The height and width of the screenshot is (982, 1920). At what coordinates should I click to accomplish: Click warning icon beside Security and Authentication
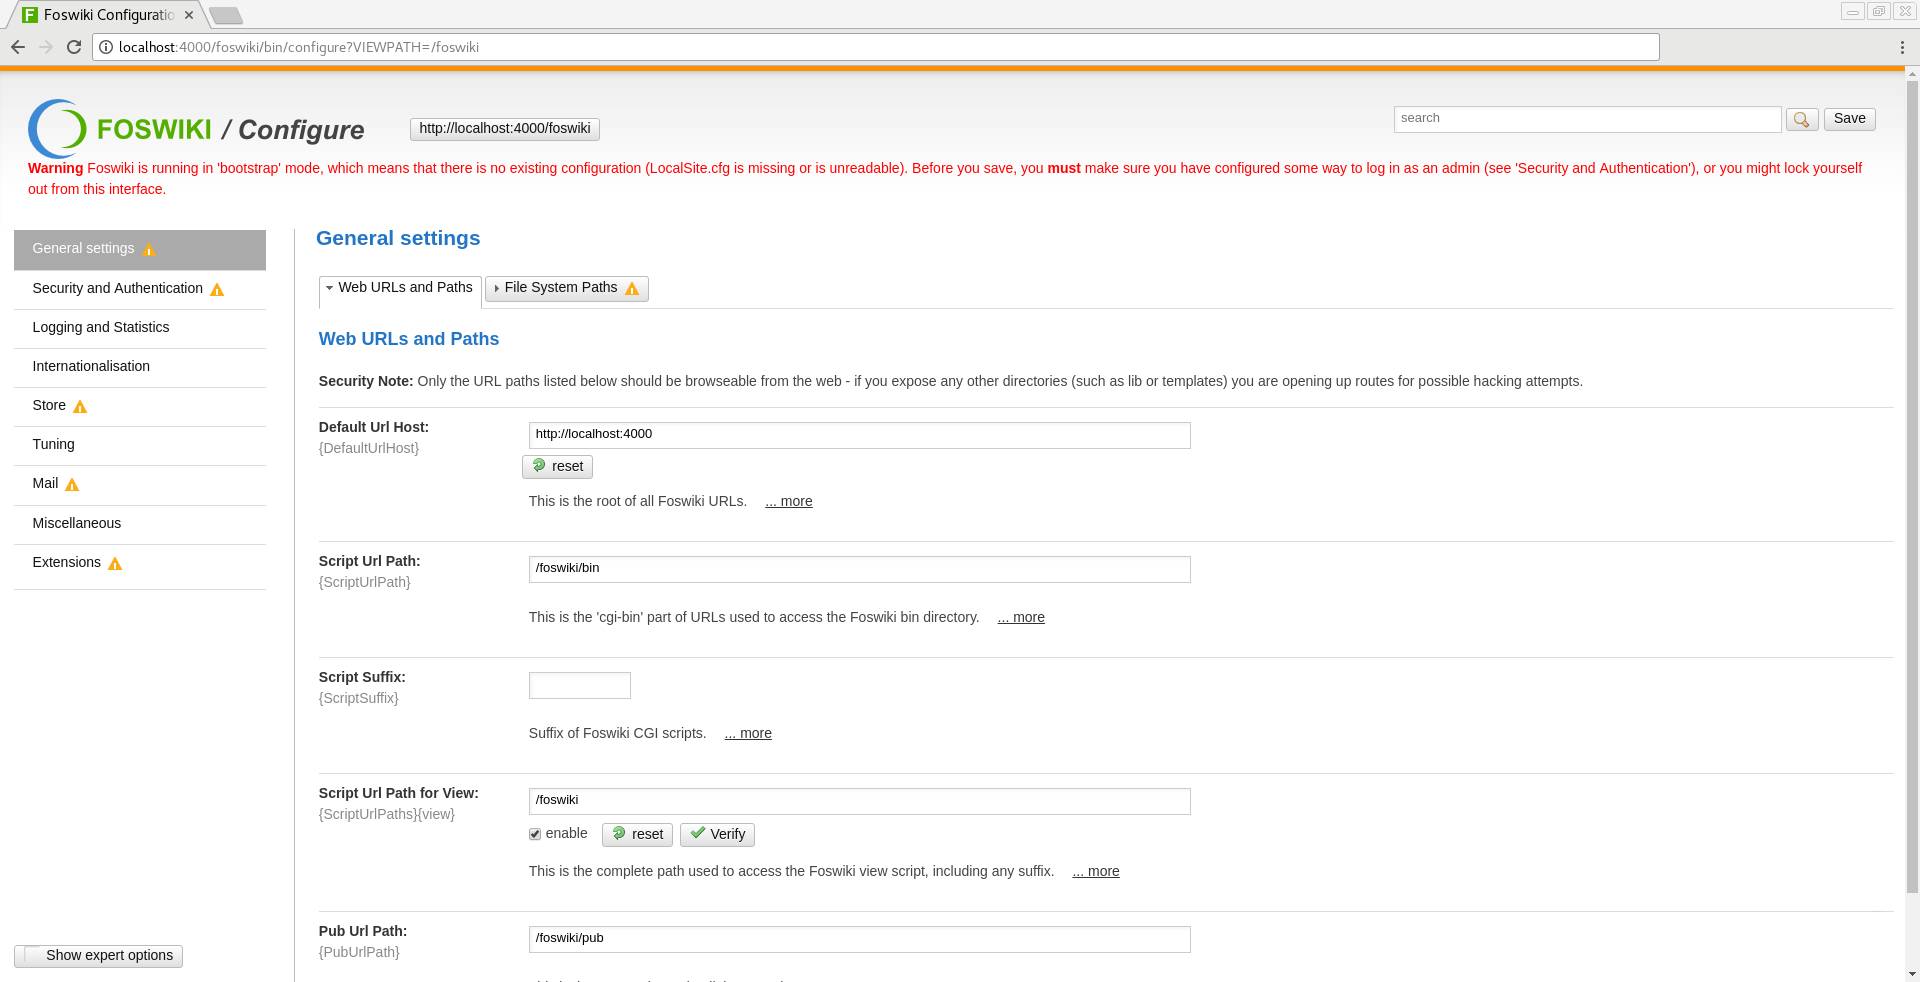(217, 290)
